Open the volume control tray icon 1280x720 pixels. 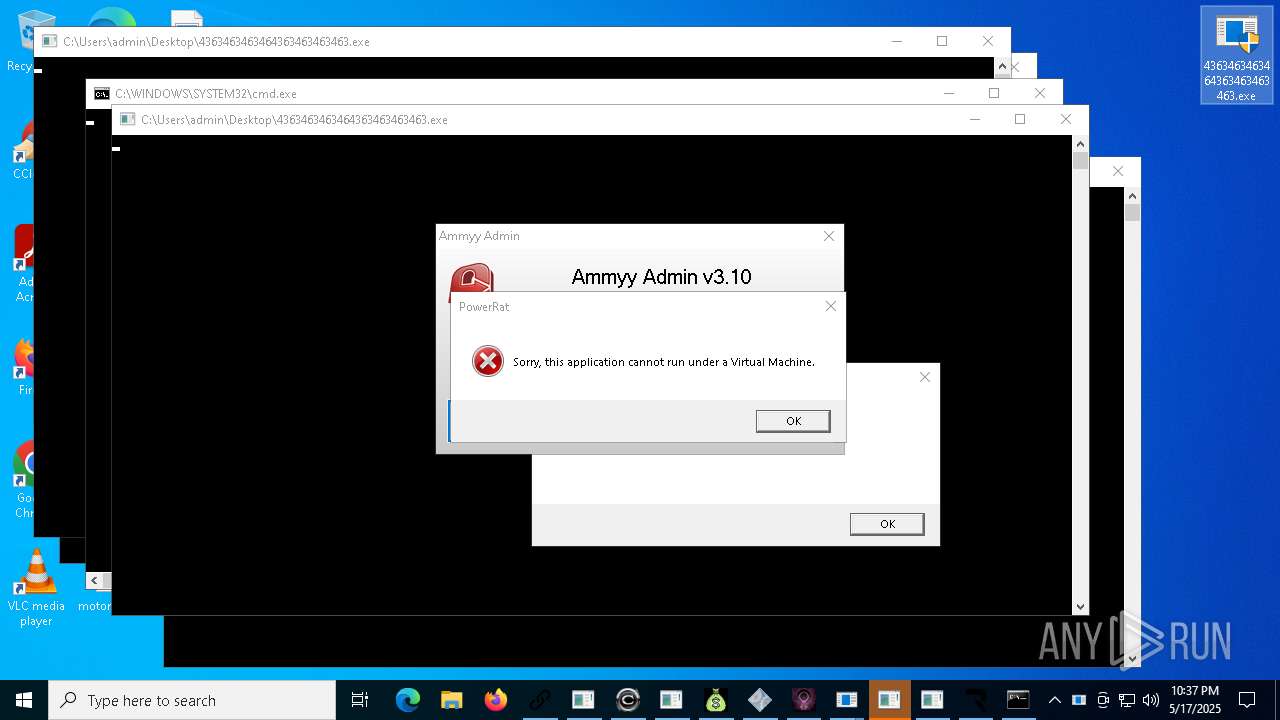(x=1151, y=700)
